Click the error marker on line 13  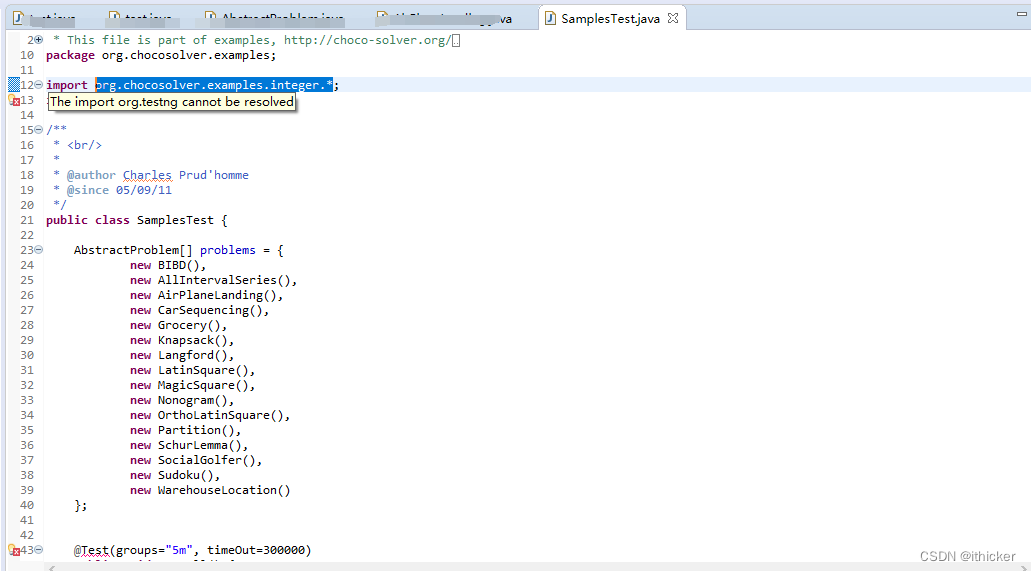click(14, 101)
